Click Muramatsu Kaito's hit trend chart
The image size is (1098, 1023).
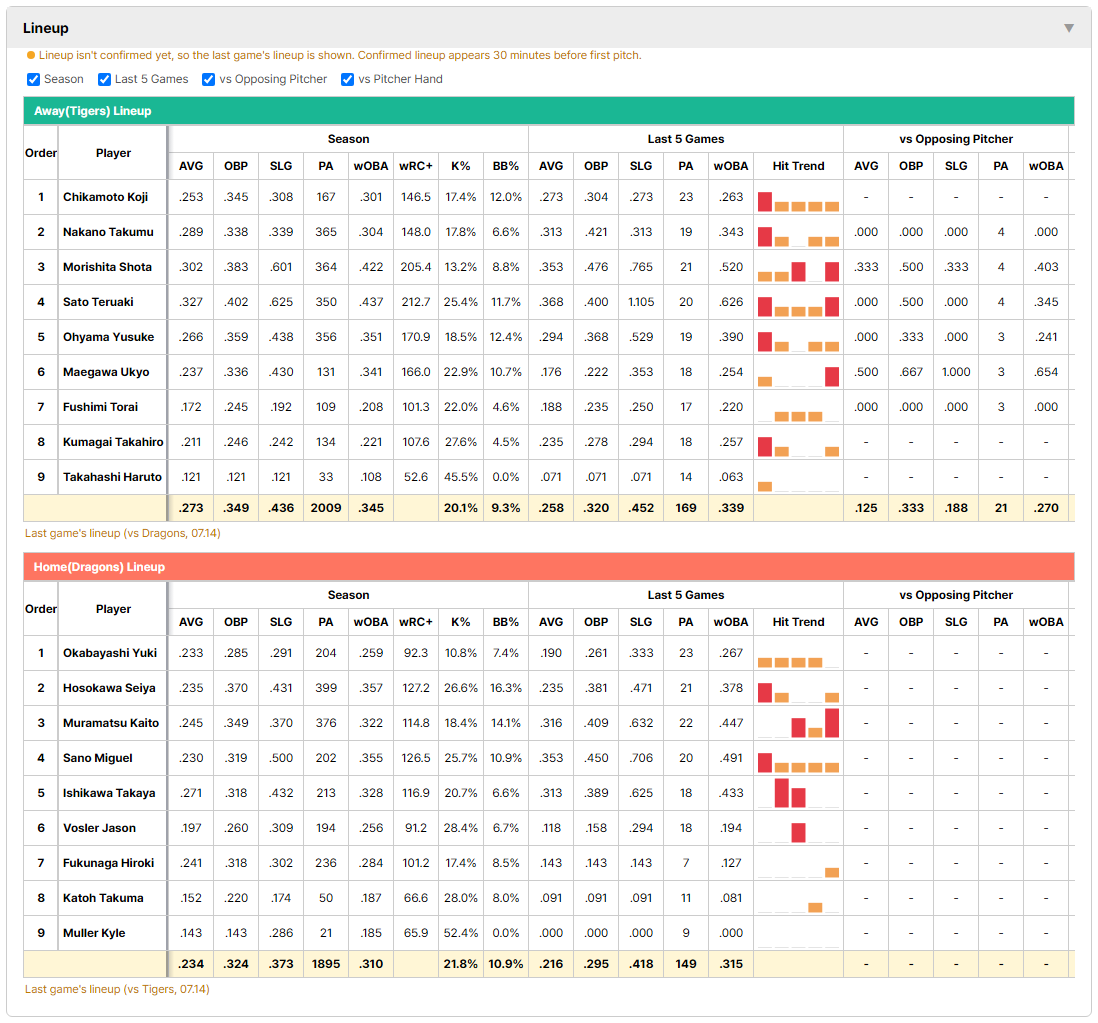click(798, 723)
